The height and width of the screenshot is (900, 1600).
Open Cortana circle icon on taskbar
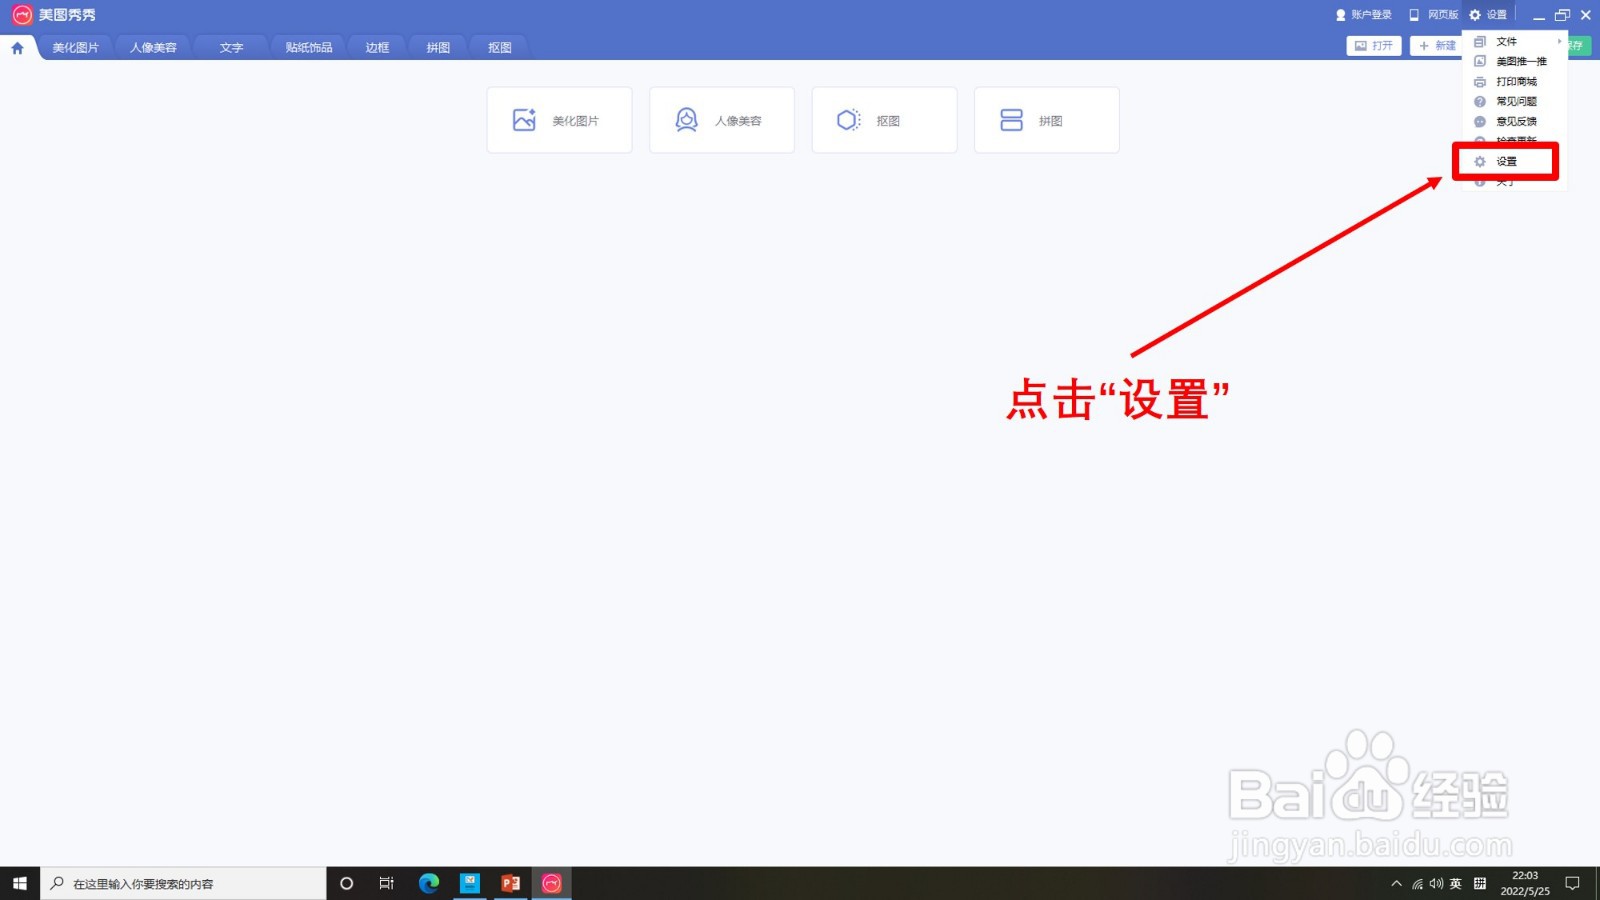pos(347,883)
